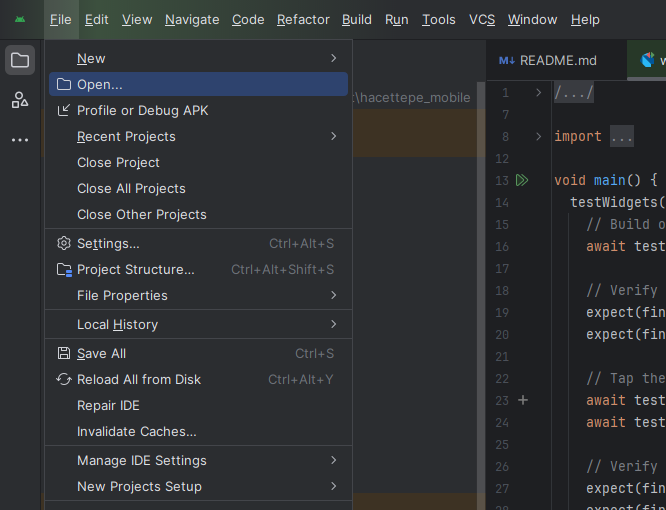The height and width of the screenshot is (510, 666).
Task: Click the "// Tap the" comment on line 22
Action: 626,378
